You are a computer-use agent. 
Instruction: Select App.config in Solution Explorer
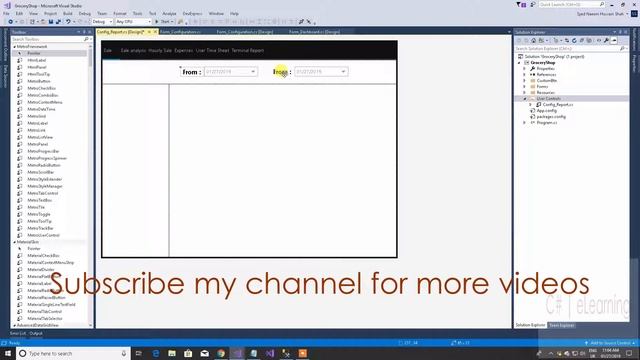[547, 111]
